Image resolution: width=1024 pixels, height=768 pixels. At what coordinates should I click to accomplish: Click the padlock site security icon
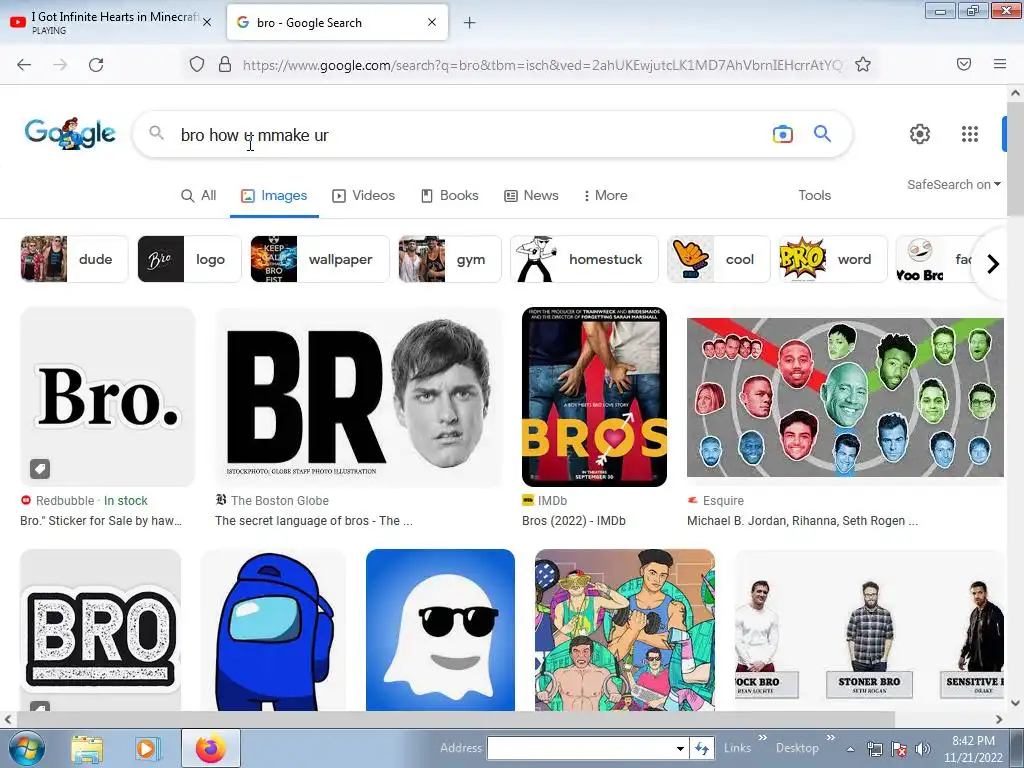point(225,64)
